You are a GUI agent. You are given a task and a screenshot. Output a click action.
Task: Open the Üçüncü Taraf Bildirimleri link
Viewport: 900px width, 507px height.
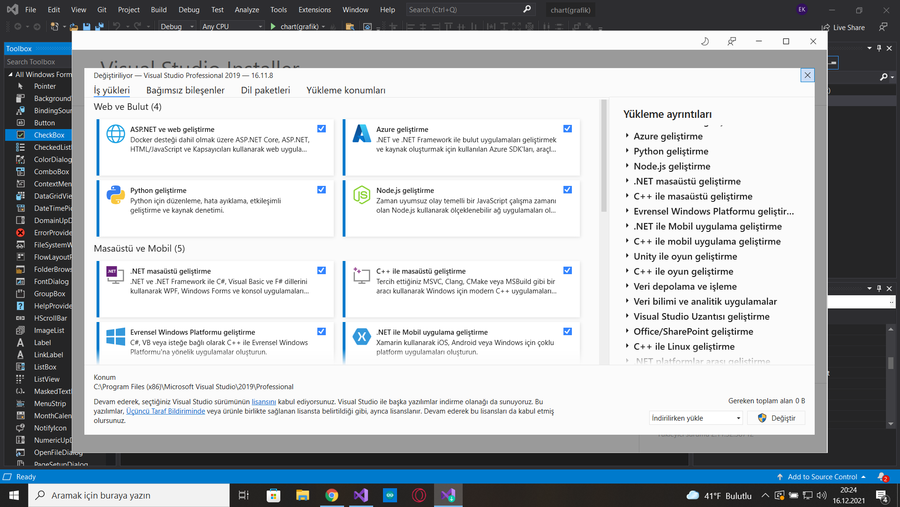tap(165, 411)
